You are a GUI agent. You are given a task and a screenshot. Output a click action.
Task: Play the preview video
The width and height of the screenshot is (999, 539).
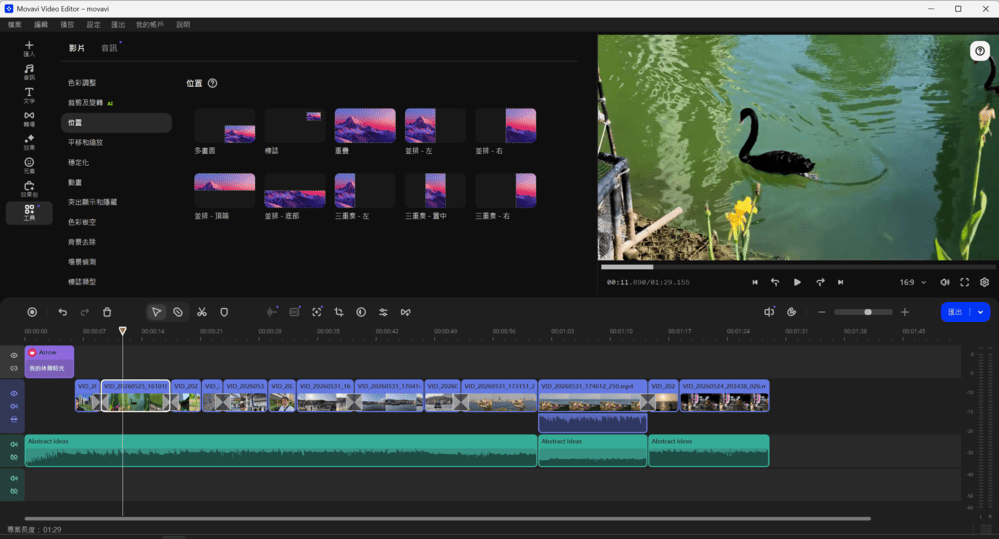[x=797, y=282]
